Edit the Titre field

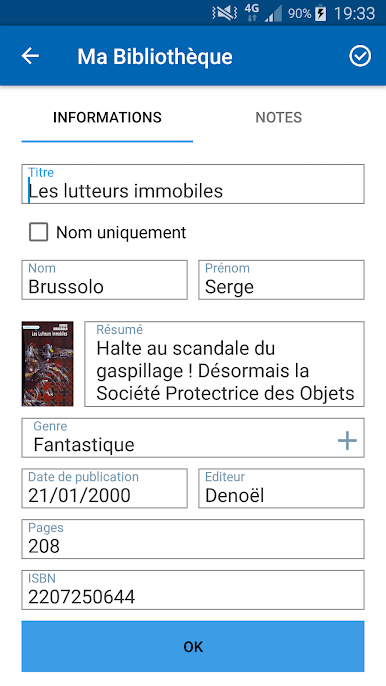[193, 184]
